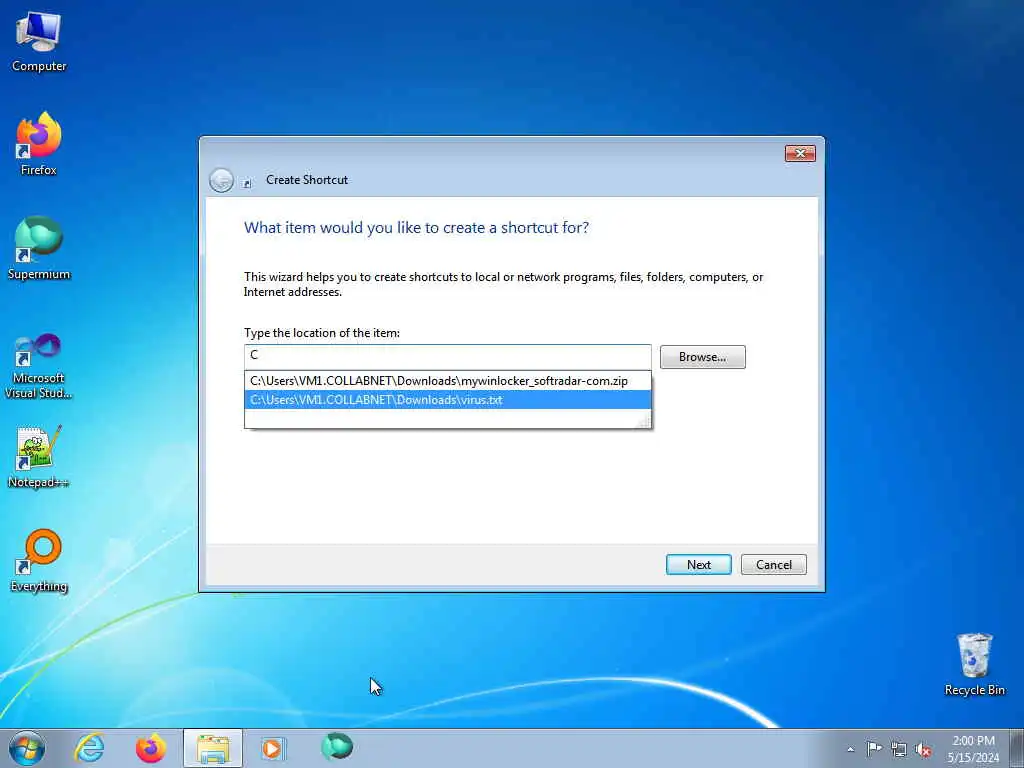Click the Cancel button
The height and width of the screenshot is (768, 1024).
[774, 565]
